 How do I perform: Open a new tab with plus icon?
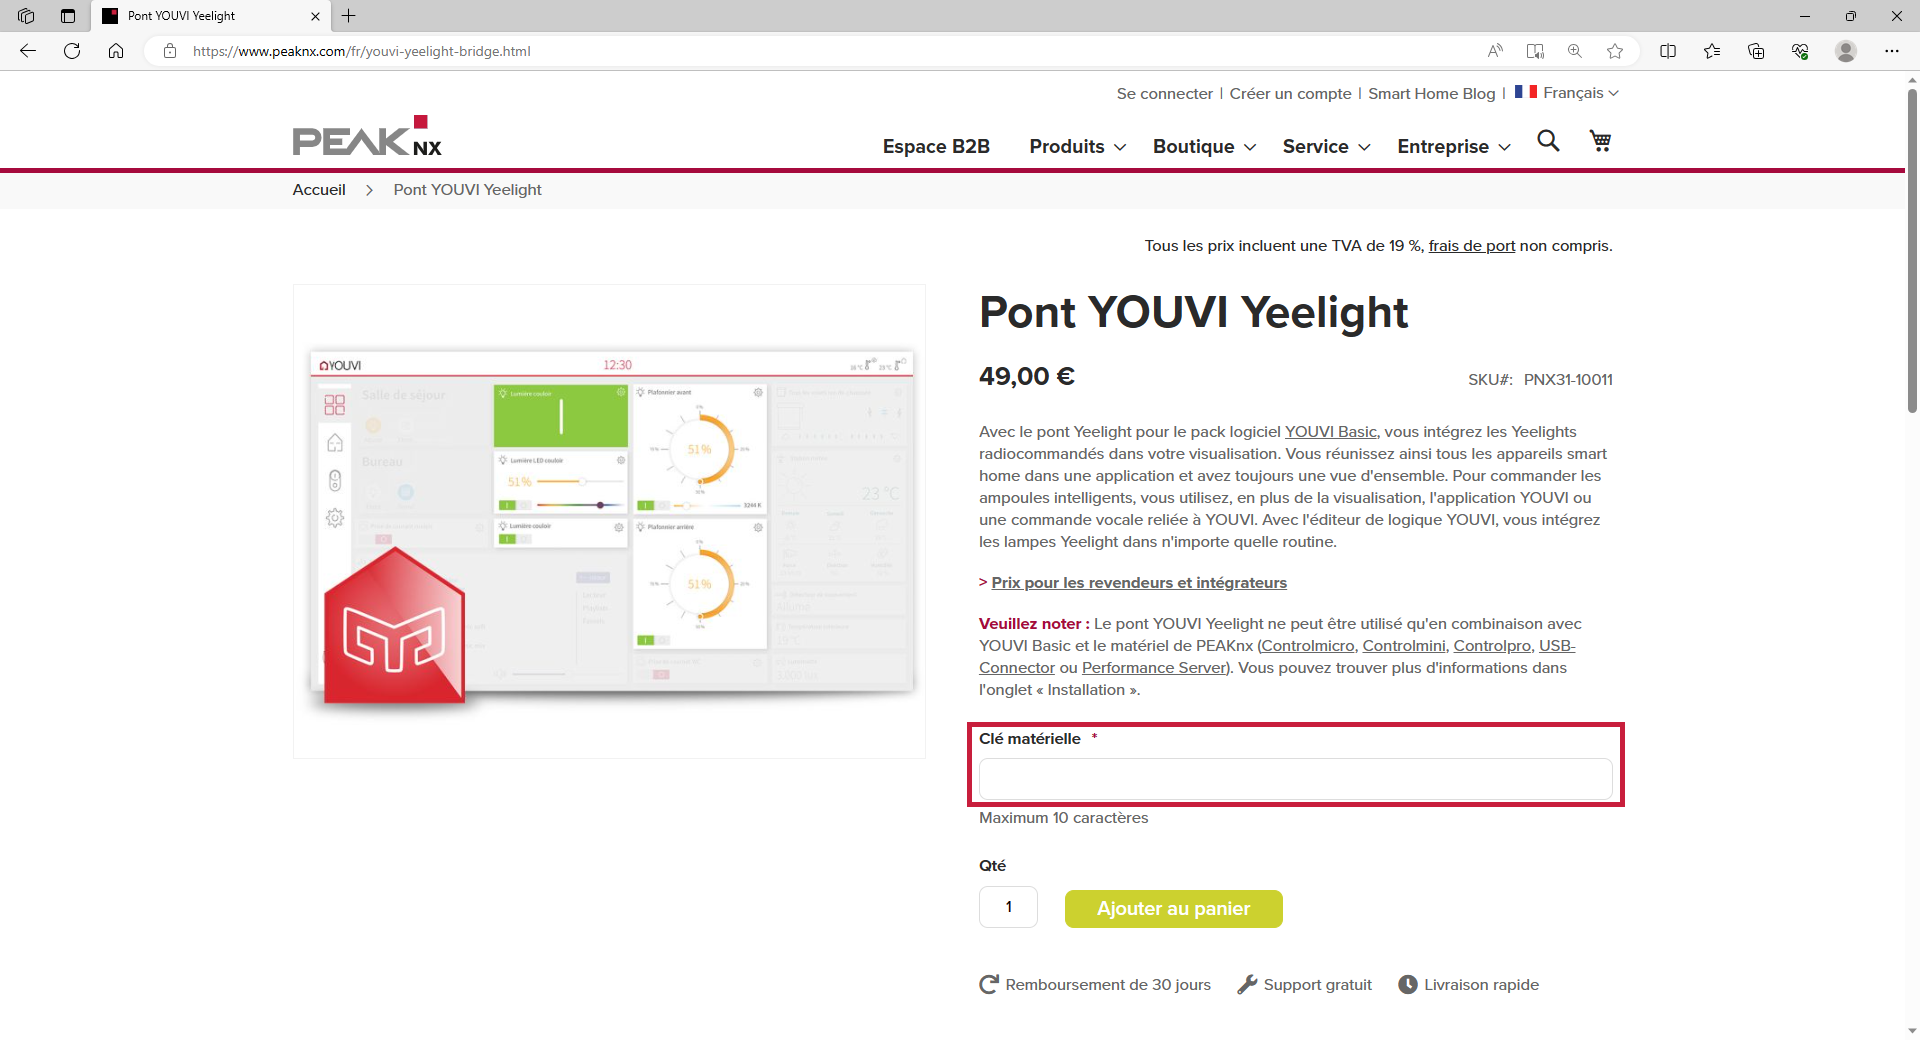coord(348,16)
